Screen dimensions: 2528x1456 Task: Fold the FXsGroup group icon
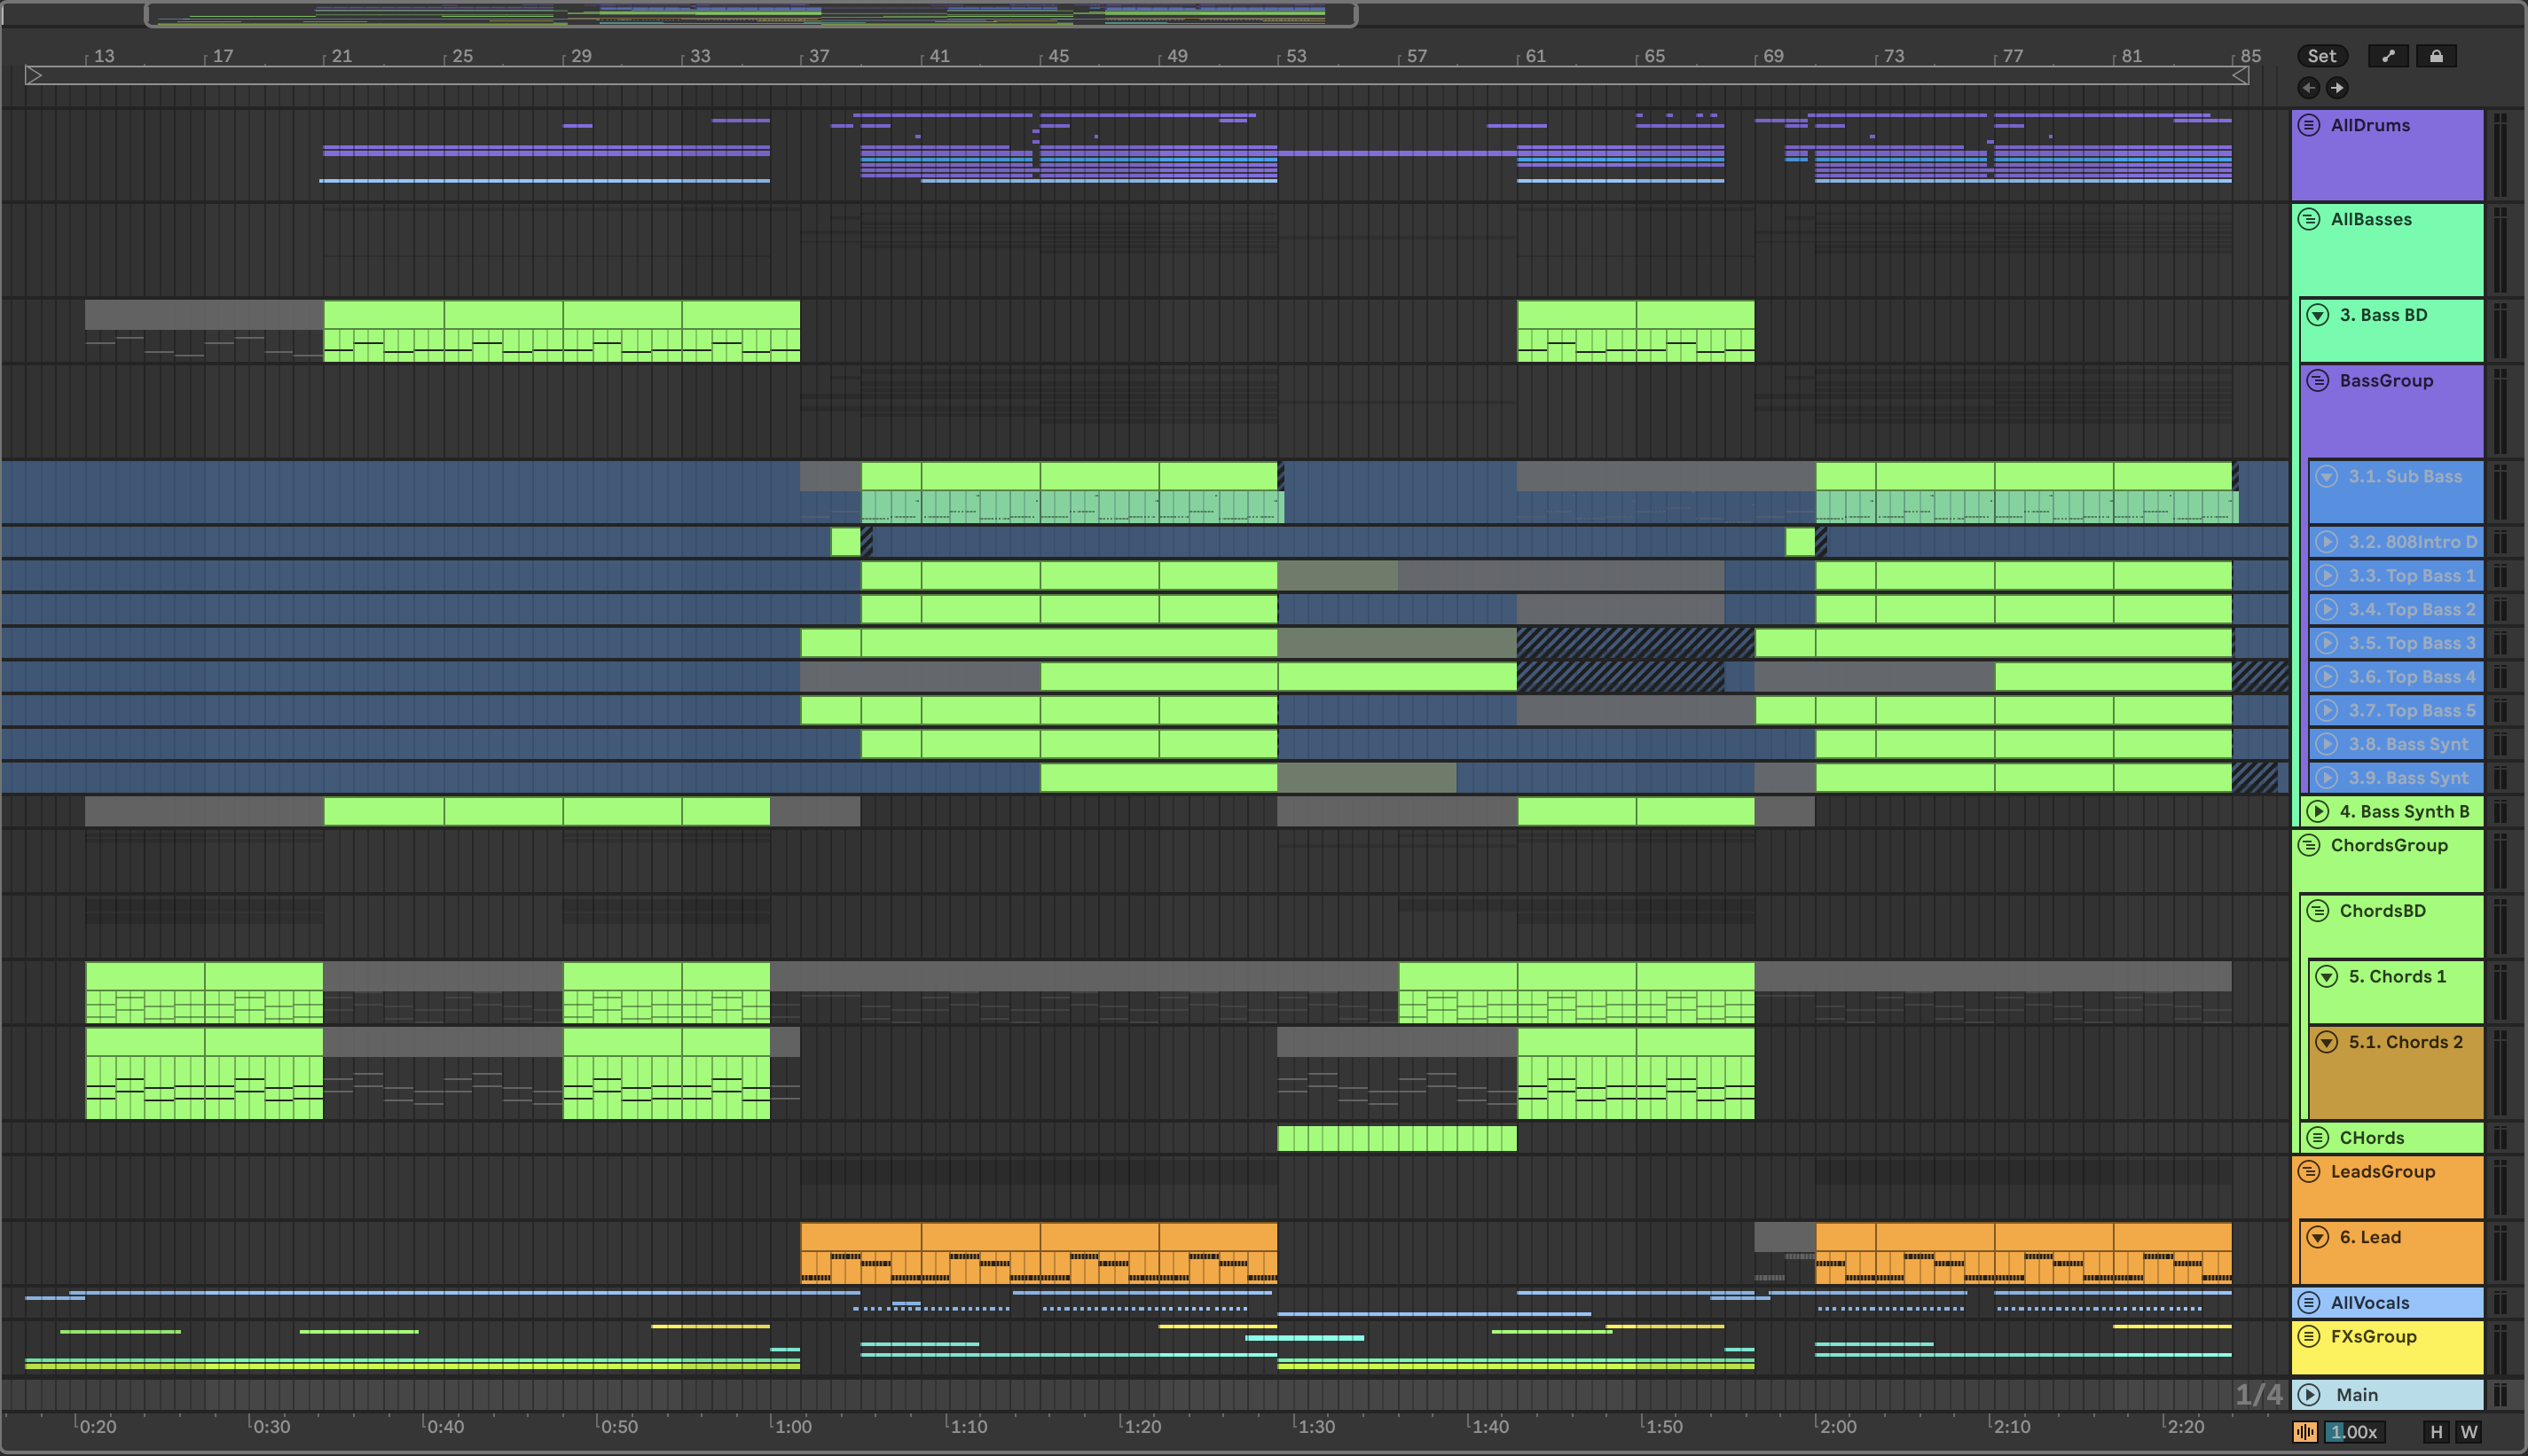[2309, 1336]
